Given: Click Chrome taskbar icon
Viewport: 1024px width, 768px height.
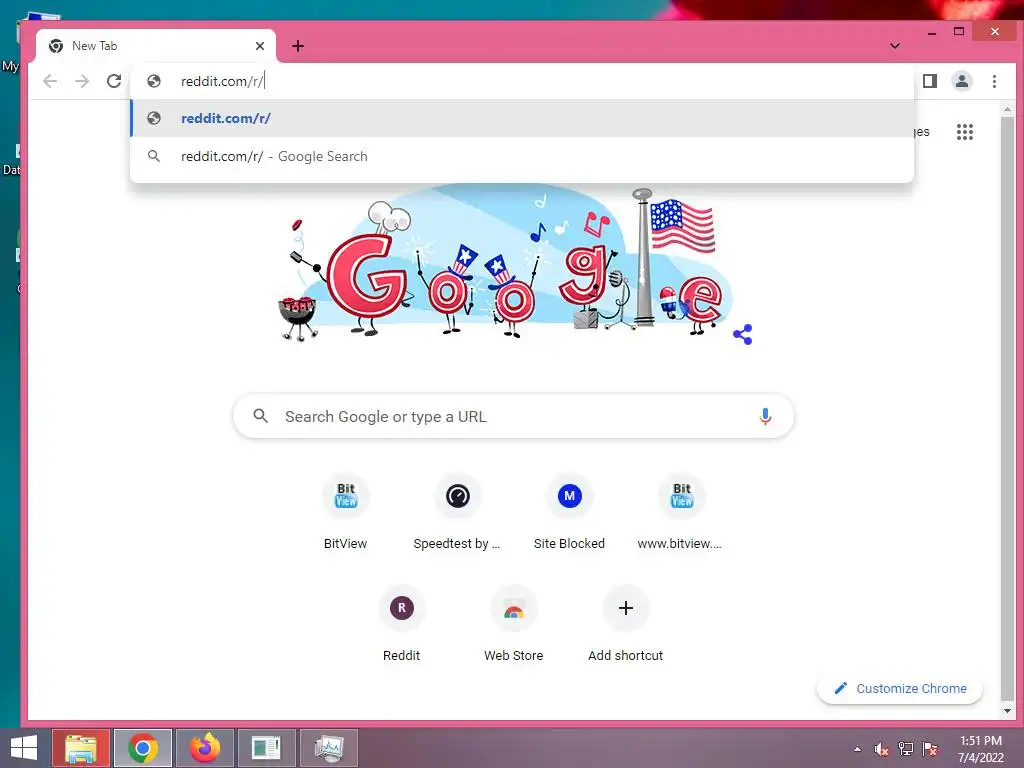Looking at the screenshot, I should (x=143, y=748).
